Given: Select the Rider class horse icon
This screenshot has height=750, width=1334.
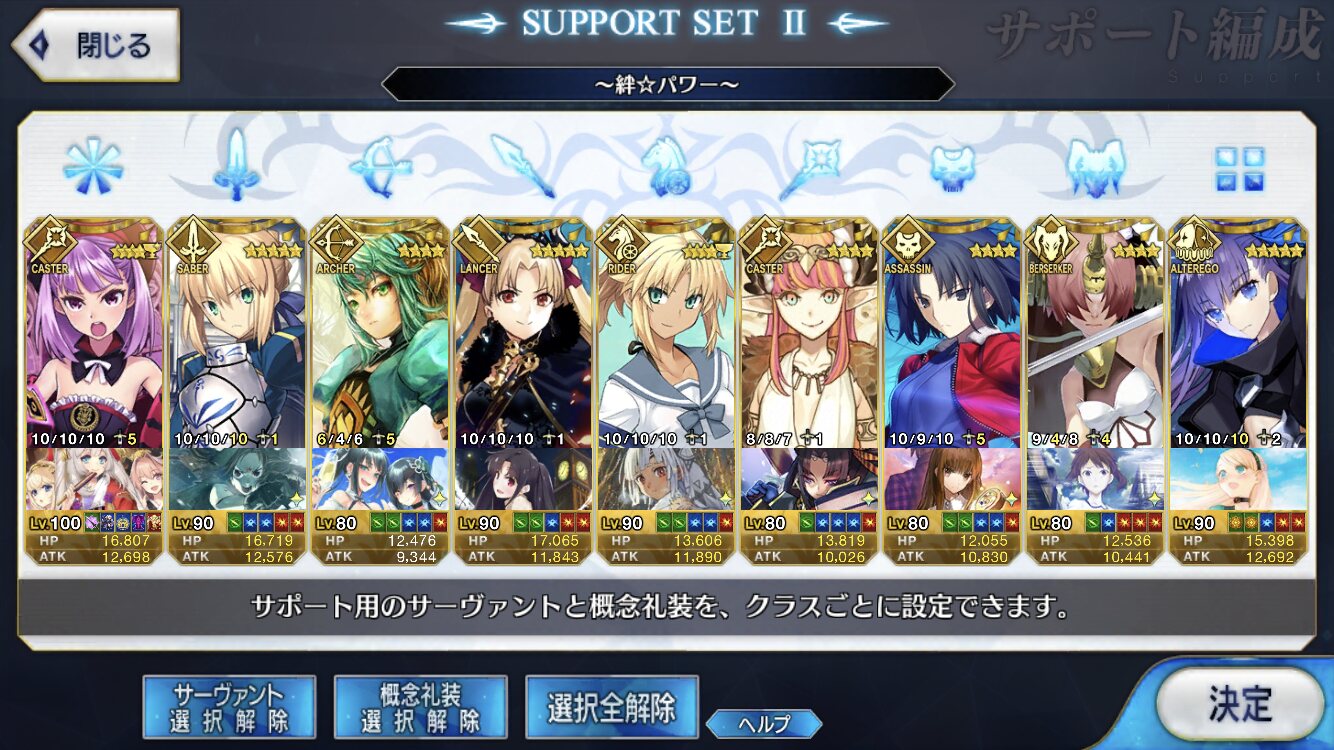Looking at the screenshot, I should point(666,166).
